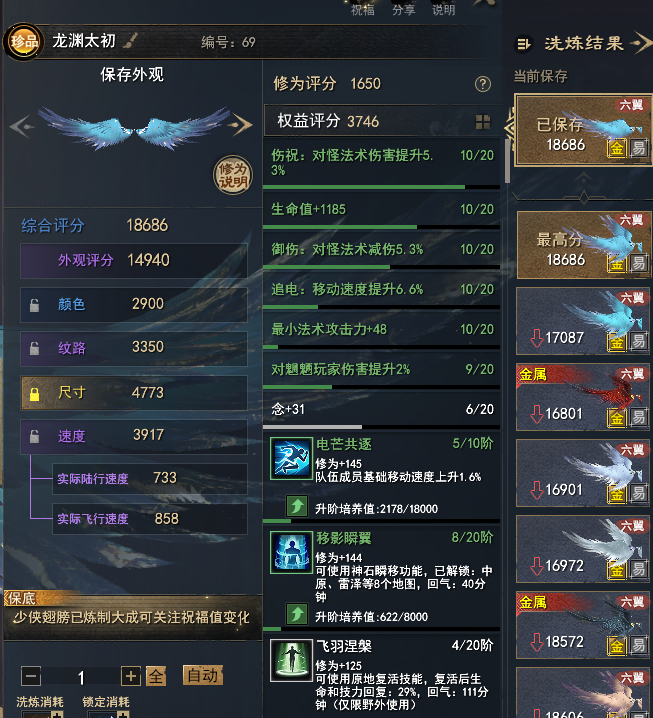
Task: Click the grid icon beside 权益评分
Action: (x=483, y=122)
